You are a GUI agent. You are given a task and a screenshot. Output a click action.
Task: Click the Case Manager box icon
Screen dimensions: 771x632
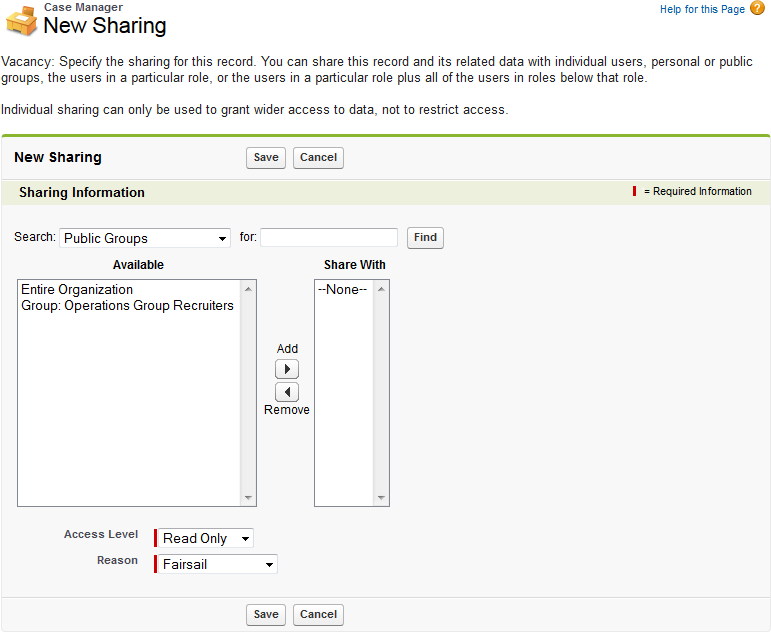21,20
